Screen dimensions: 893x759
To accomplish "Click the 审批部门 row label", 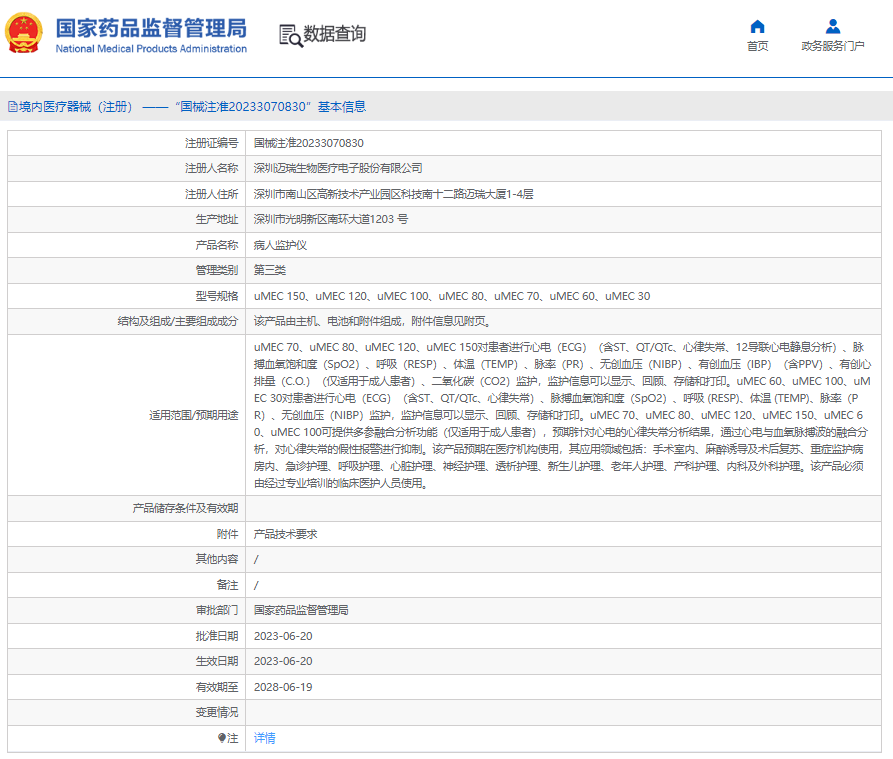I will 216,610.
